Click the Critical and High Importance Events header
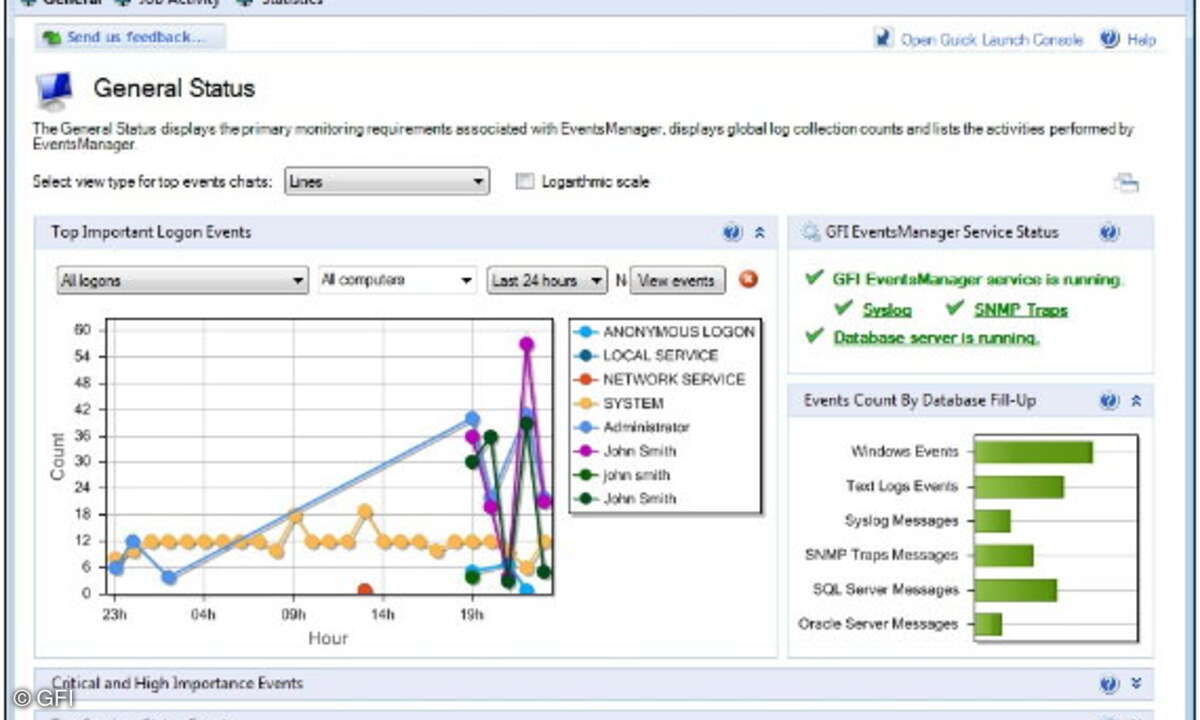 point(594,684)
